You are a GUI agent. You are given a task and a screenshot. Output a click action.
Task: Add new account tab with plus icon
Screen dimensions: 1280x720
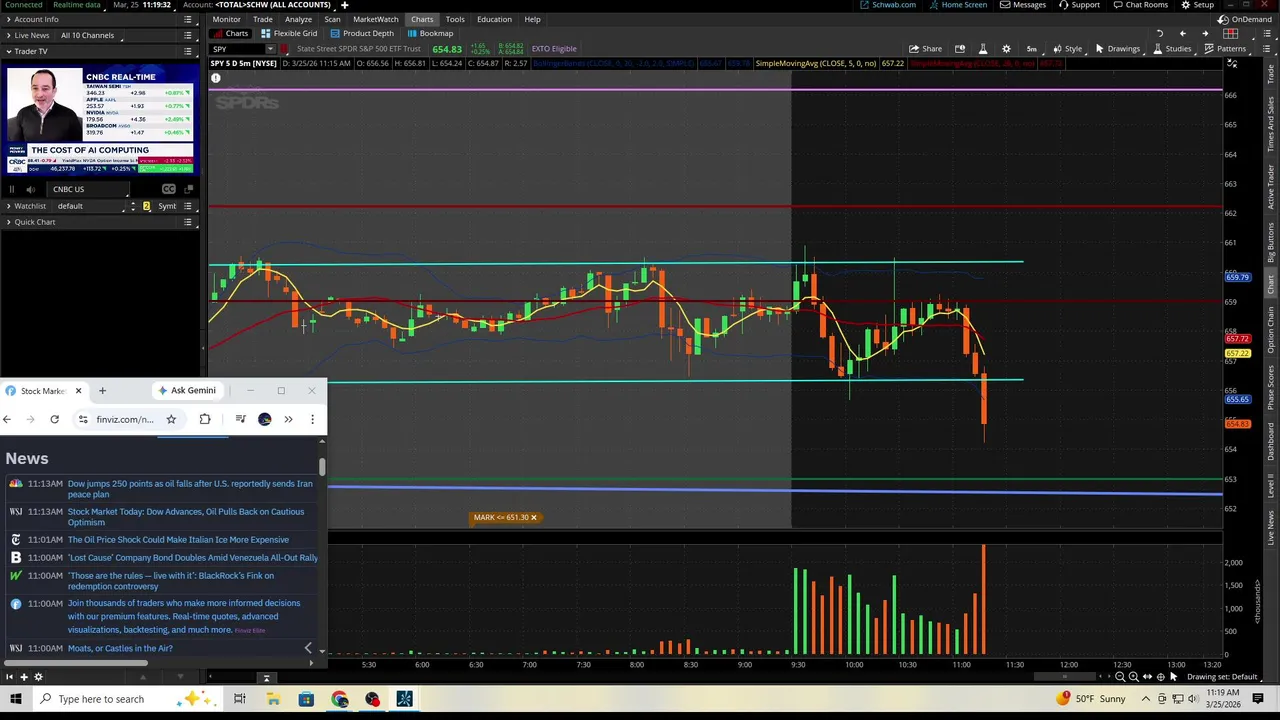point(345,5)
